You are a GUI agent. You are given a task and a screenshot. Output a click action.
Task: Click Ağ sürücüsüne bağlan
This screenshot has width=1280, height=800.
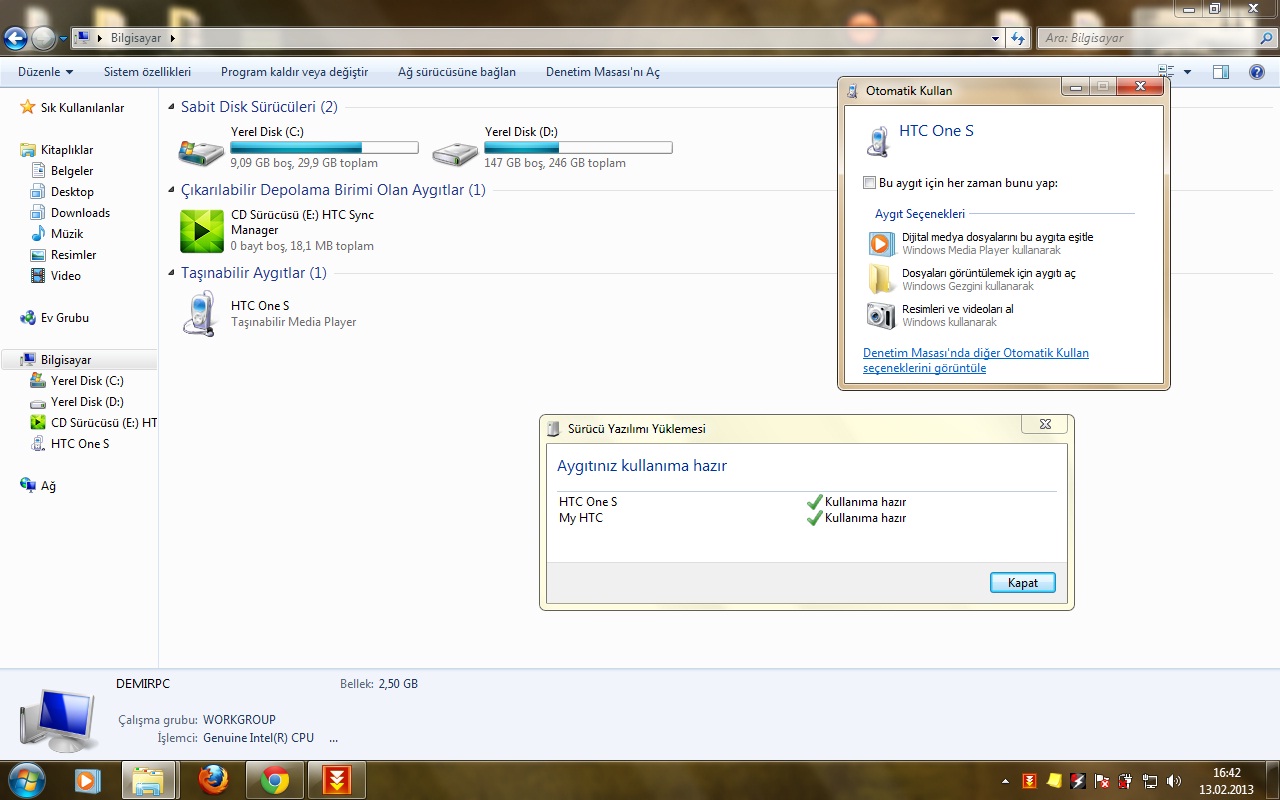[457, 72]
